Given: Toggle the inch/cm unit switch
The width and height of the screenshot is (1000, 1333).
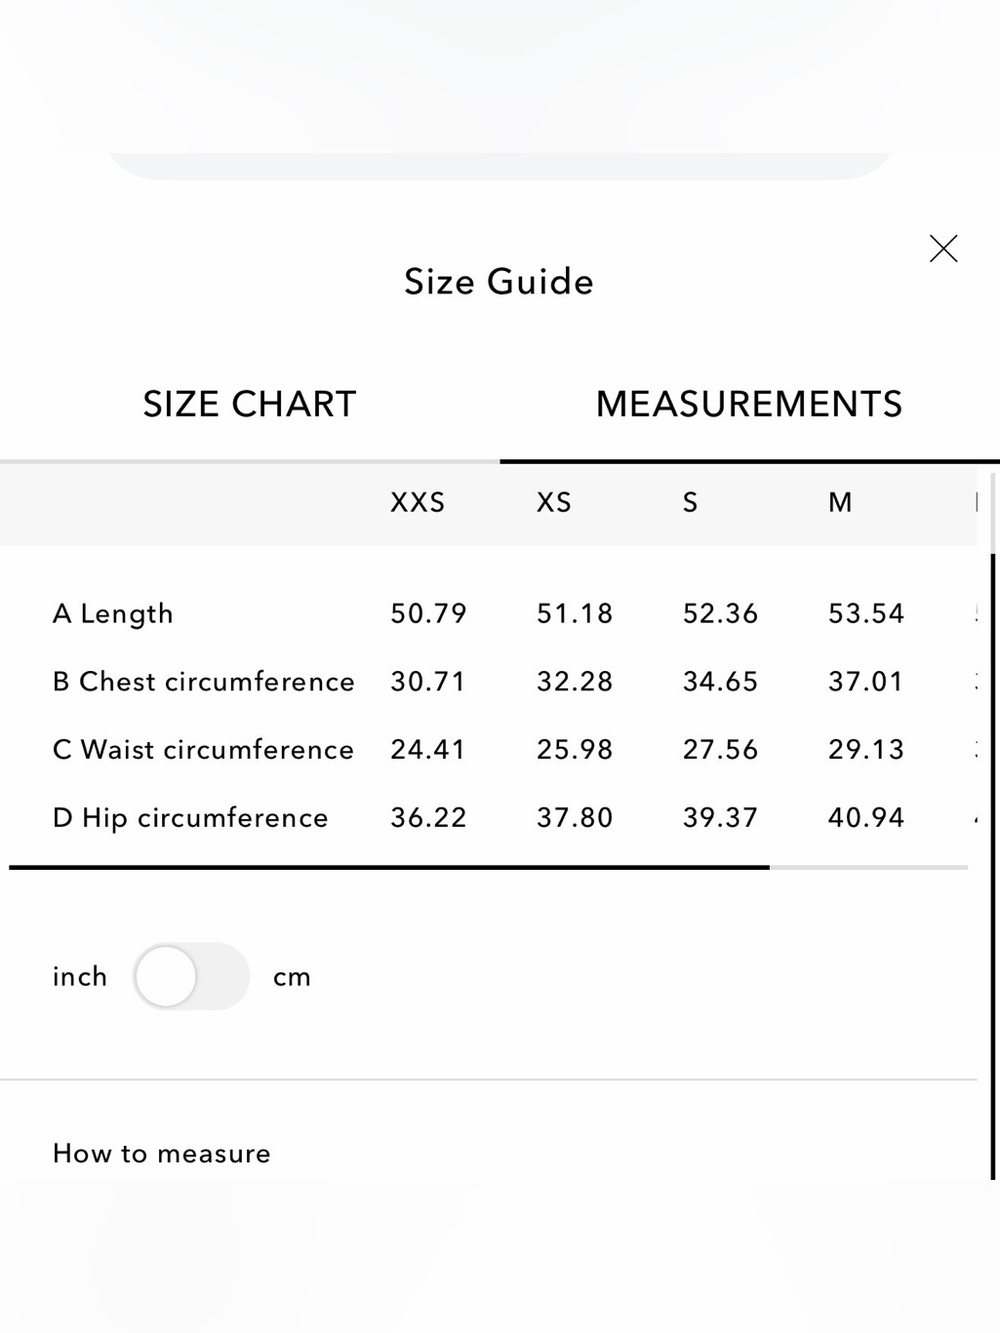Looking at the screenshot, I should point(191,976).
